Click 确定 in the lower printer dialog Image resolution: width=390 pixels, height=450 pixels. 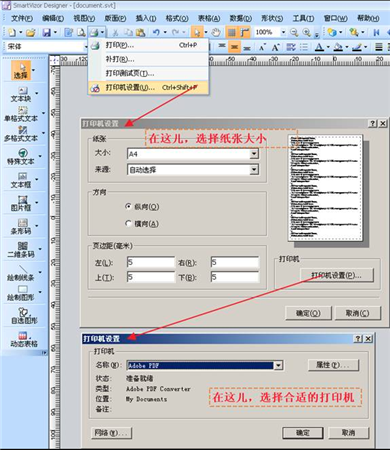[x=303, y=433]
